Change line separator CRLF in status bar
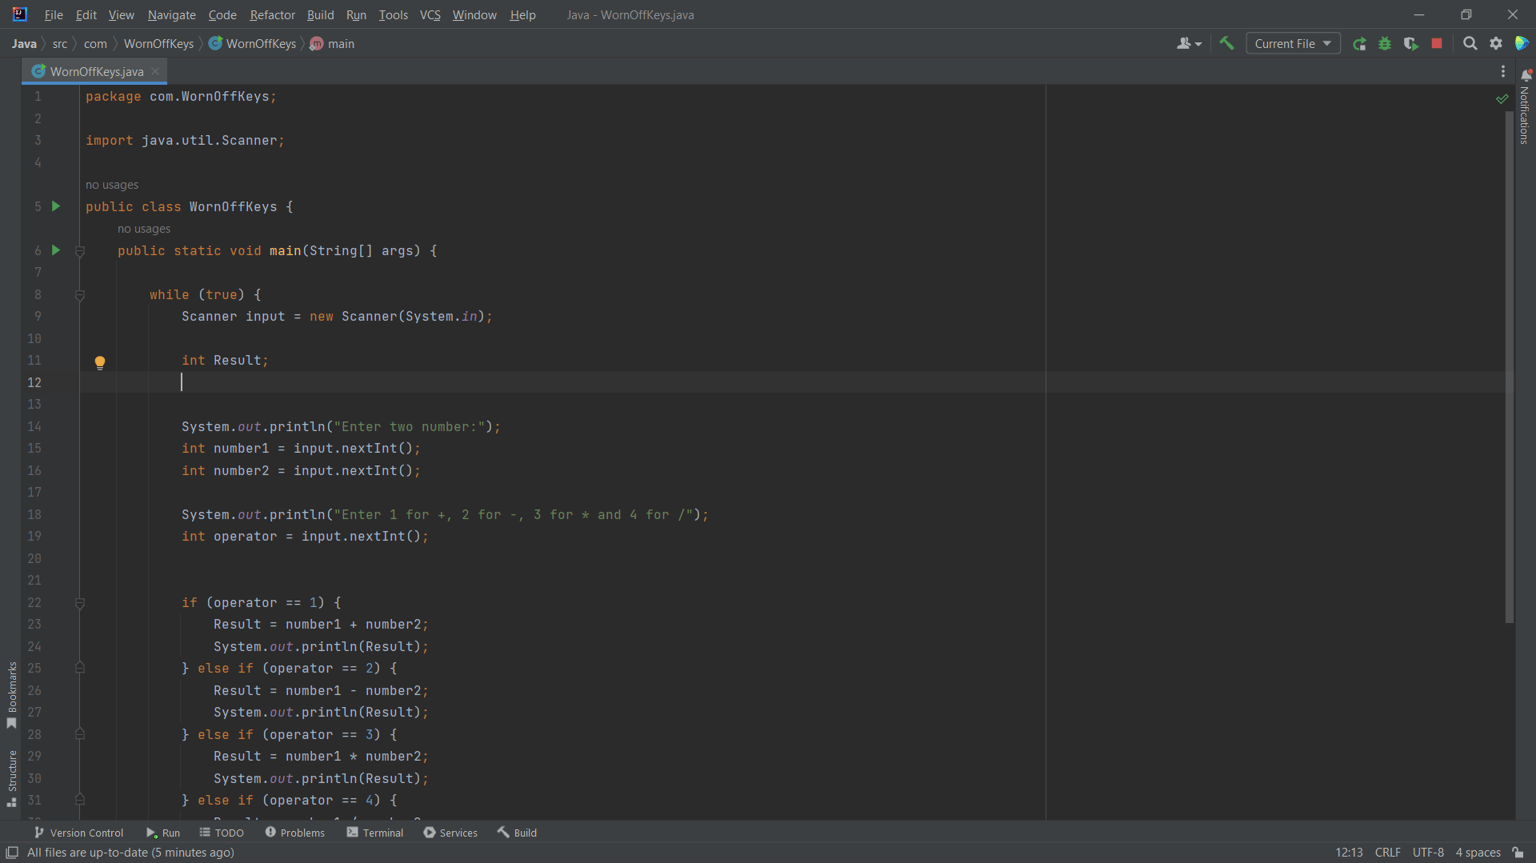This screenshot has height=863, width=1536. pyautogui.click(x=1387, y=853)
